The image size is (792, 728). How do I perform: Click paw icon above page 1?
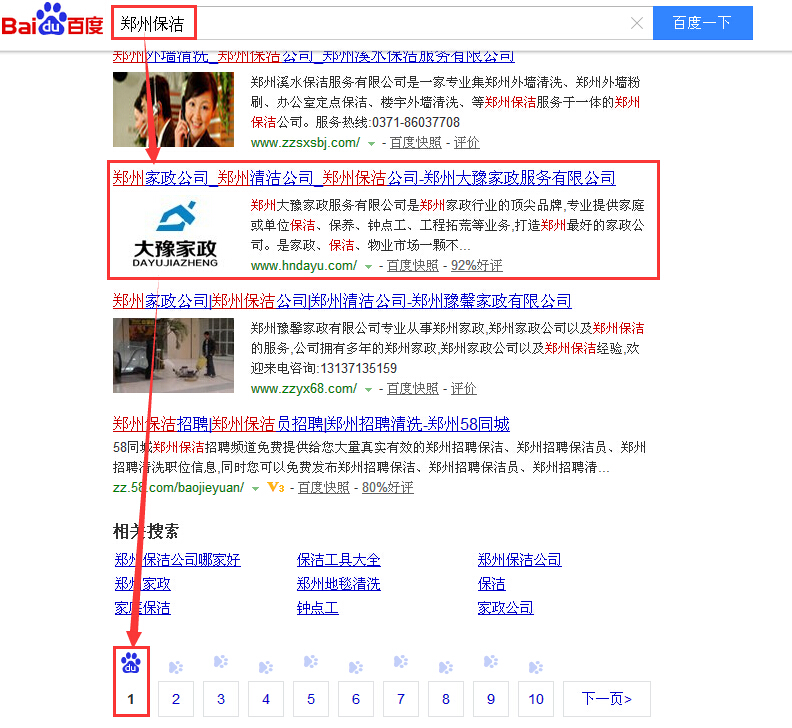click(131, 663)
